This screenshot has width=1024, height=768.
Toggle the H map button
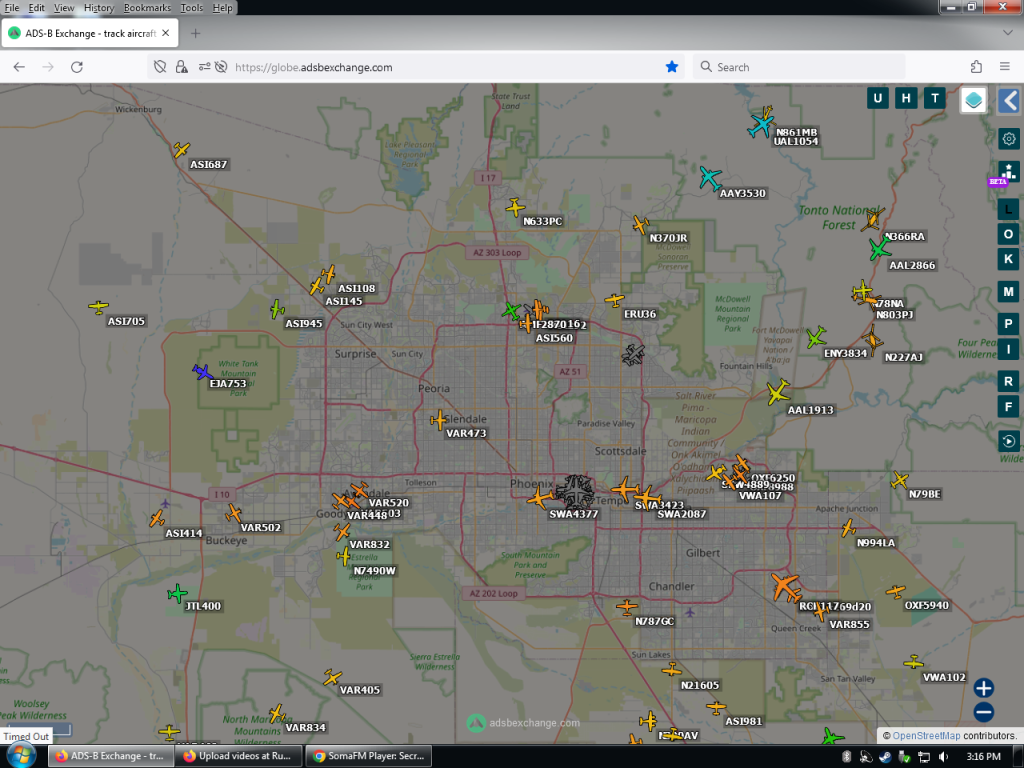[906, 99]
